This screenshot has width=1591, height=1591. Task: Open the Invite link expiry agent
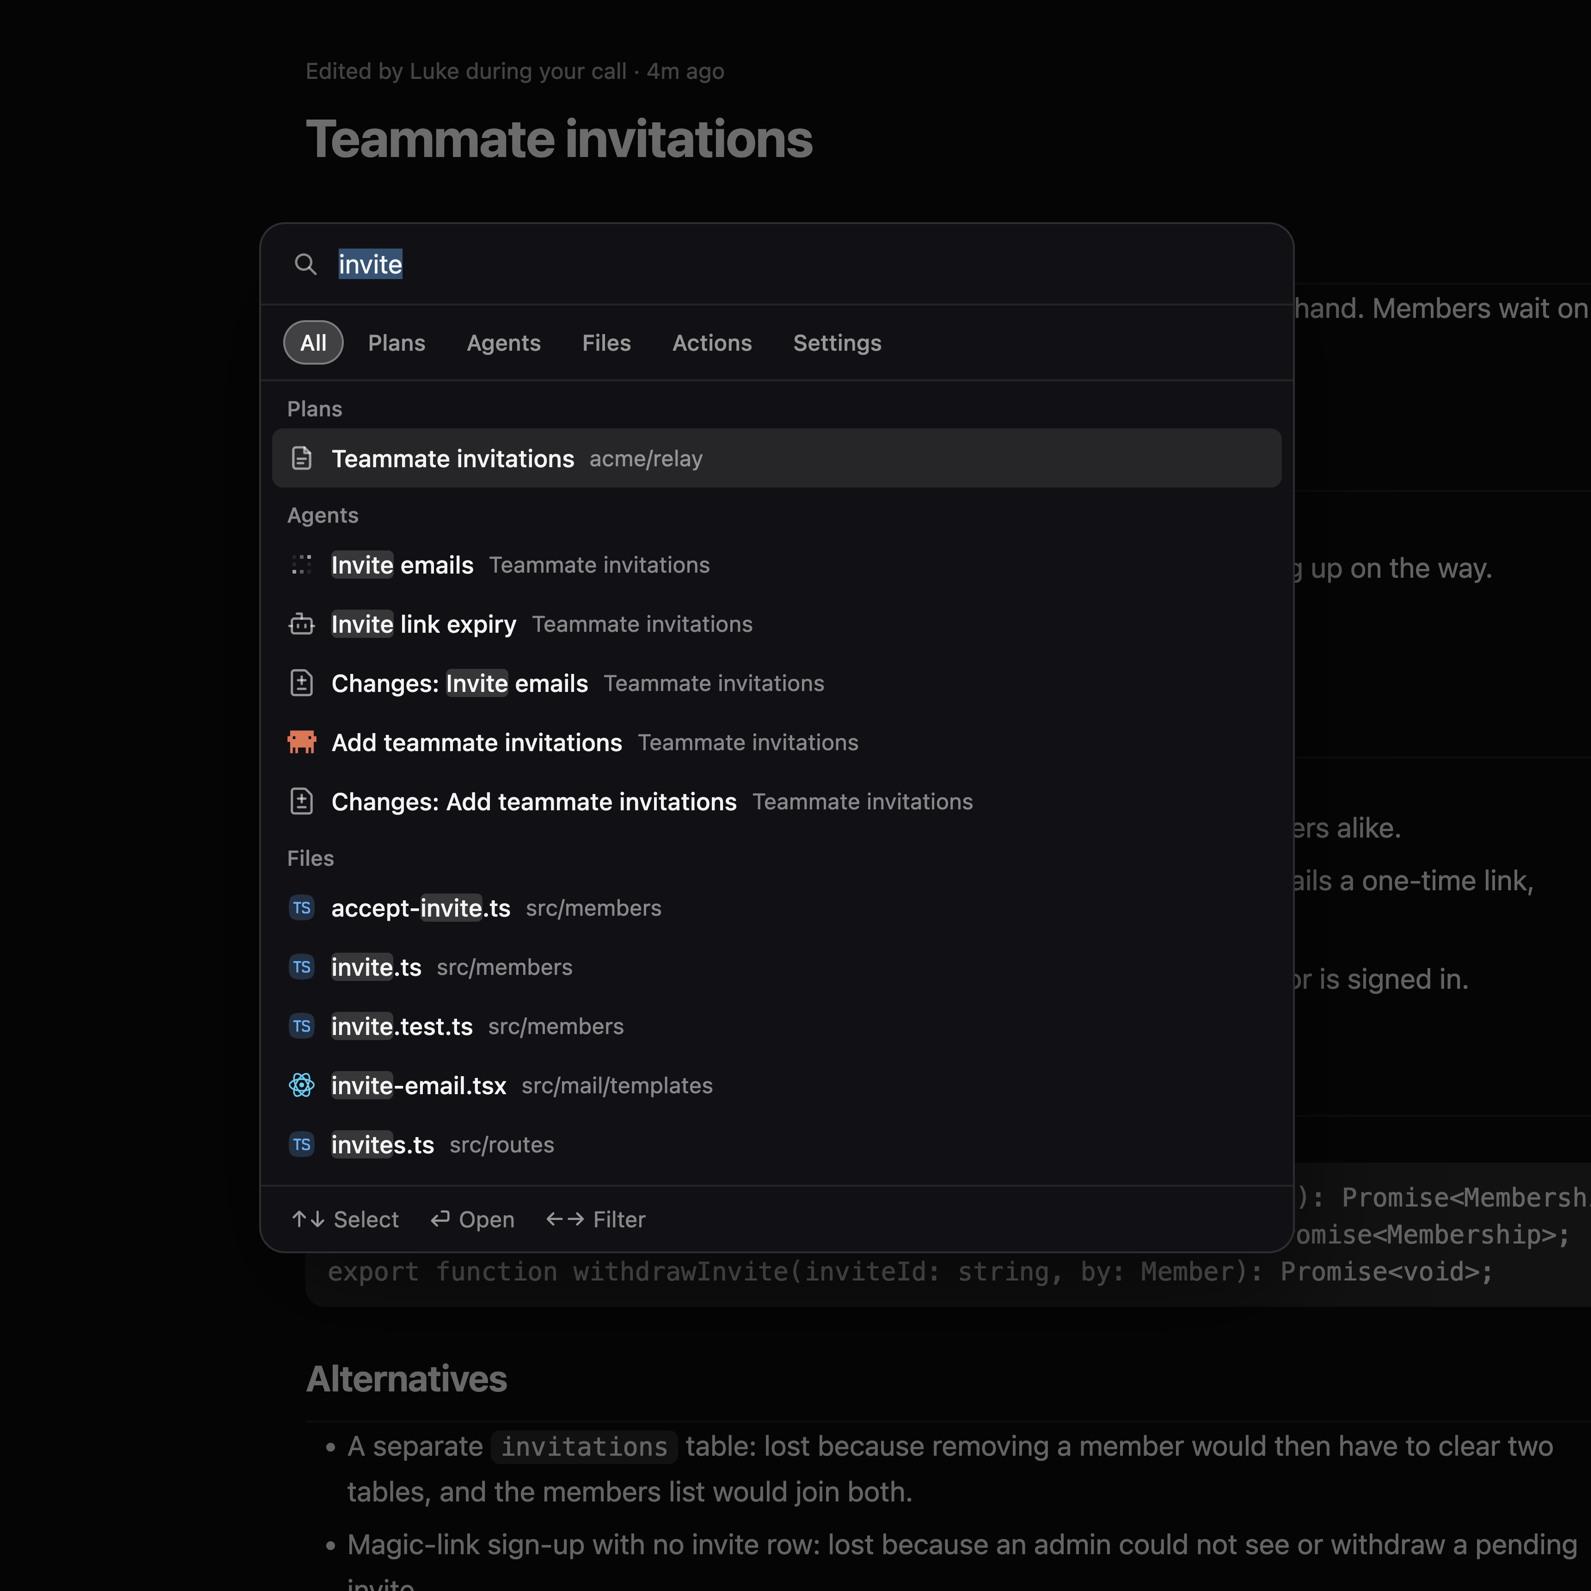coord(776,624)
